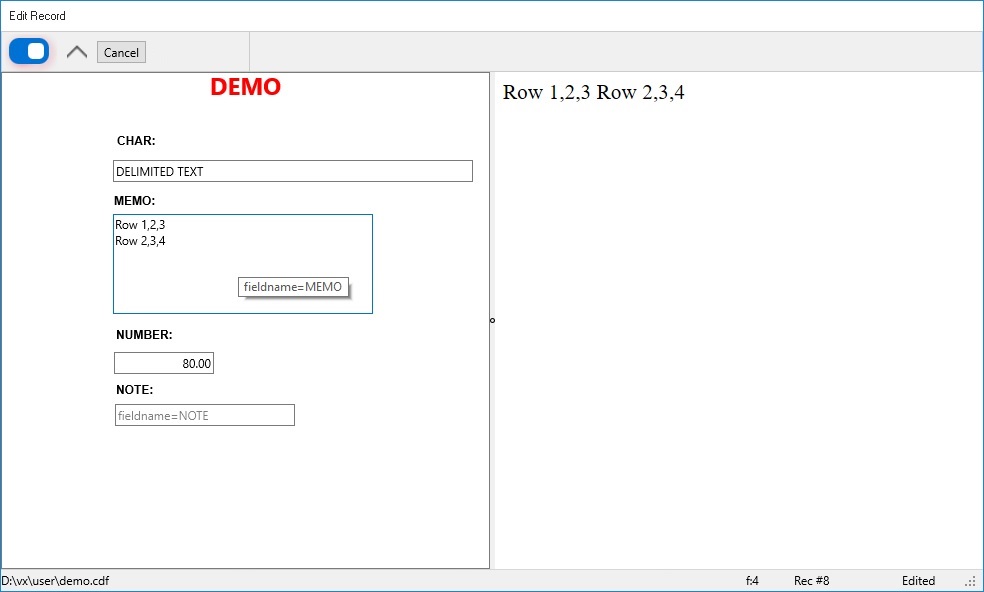The image size is (984, 592).
Task: Click the CHAR: field label
Action: [x=136, y=140]
